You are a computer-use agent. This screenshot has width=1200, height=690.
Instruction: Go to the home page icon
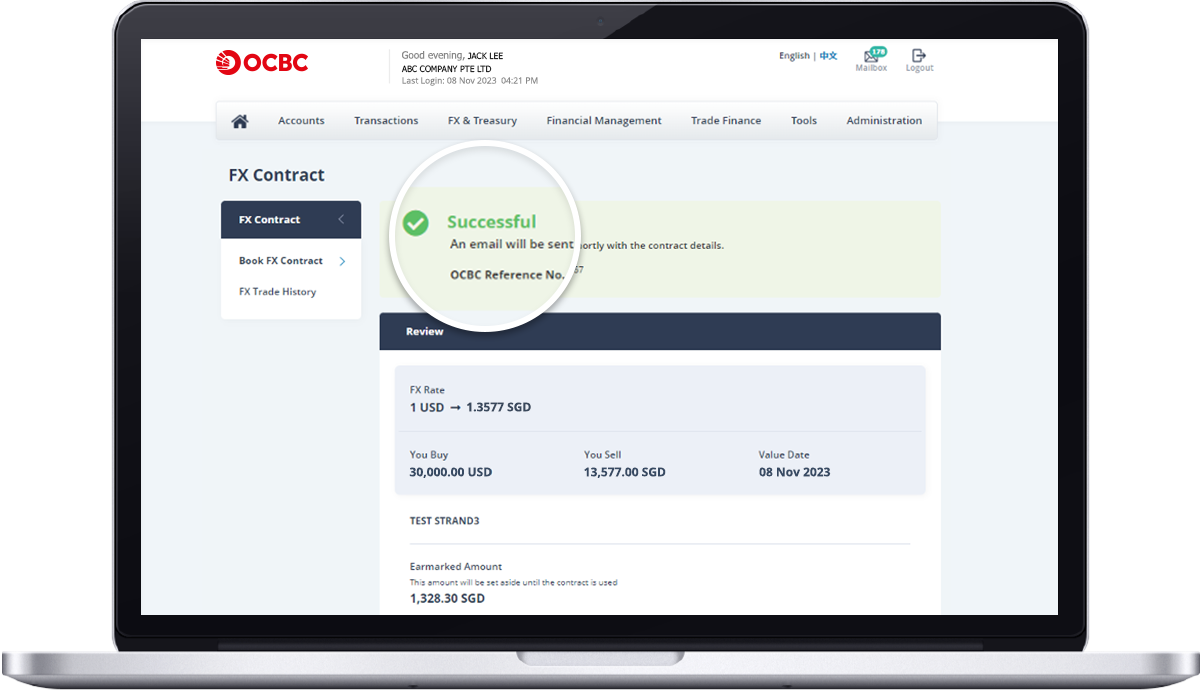[240, 121]
